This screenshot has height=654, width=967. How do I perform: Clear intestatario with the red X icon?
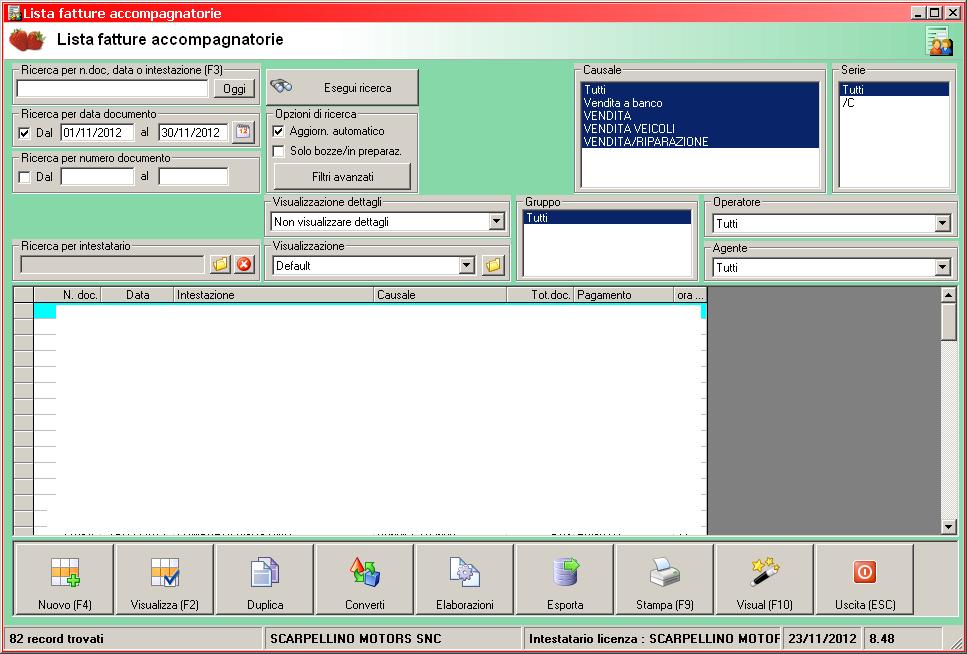coord(243,265)
